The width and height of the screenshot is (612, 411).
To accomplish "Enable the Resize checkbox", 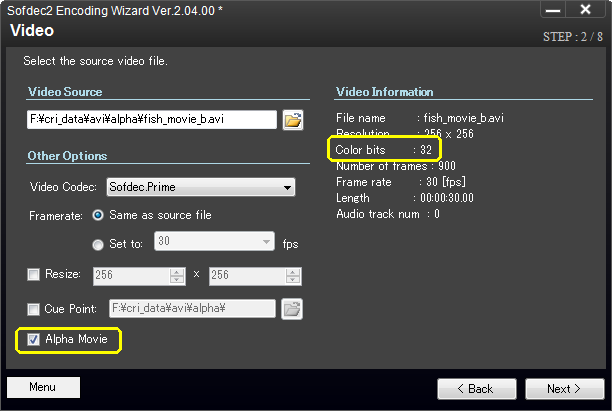I will point(34,274).
